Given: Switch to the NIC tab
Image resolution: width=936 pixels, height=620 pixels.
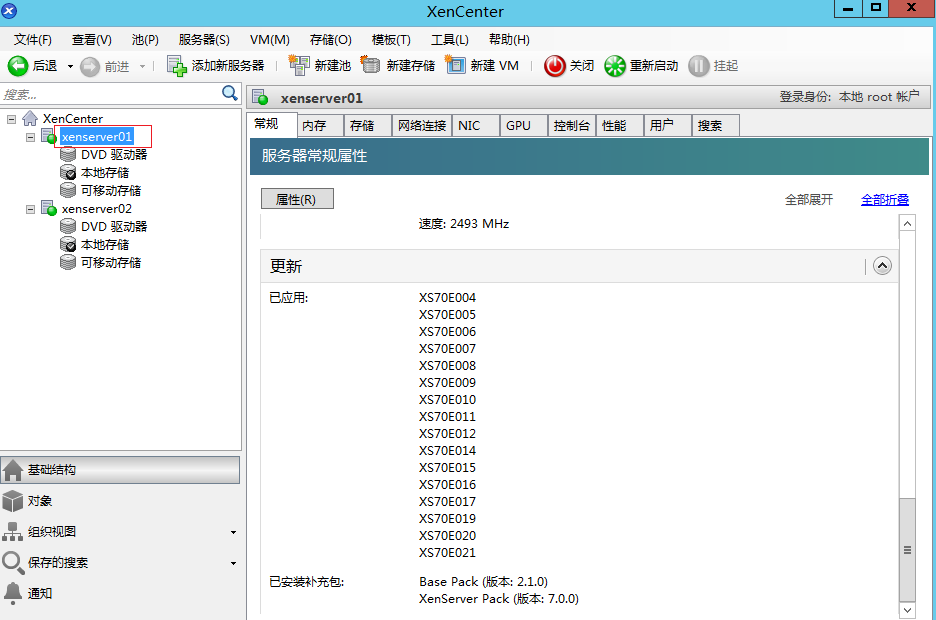Looking at the screenshot, I should (476, 126).
